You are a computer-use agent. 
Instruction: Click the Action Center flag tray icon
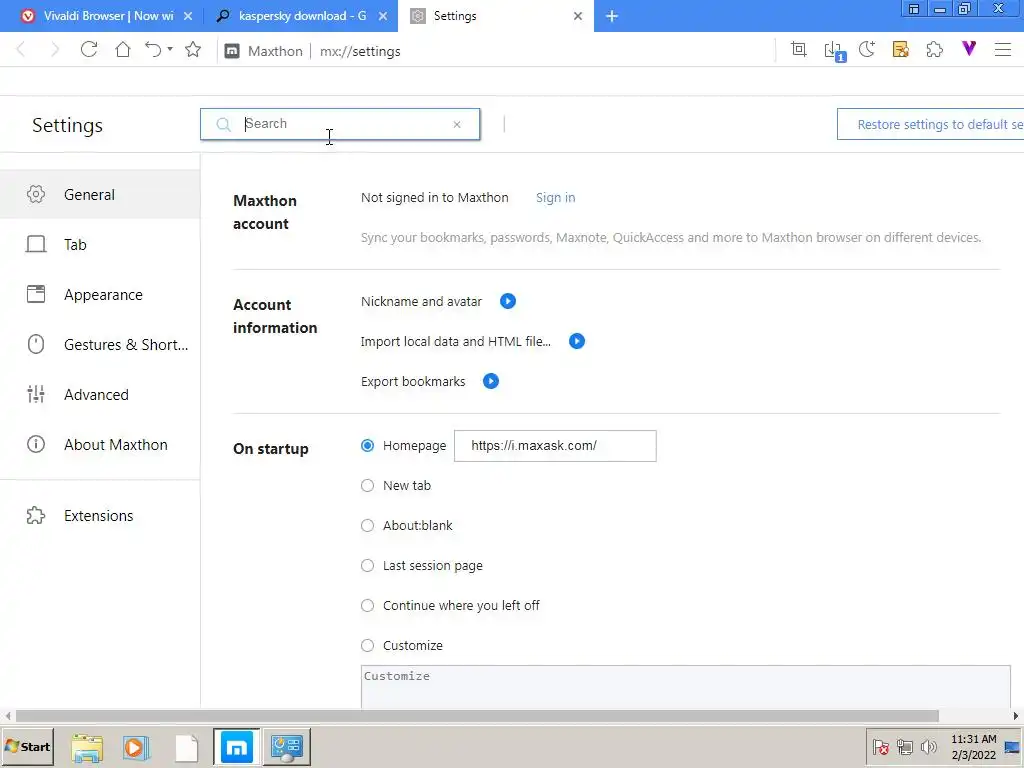point(880,747)
